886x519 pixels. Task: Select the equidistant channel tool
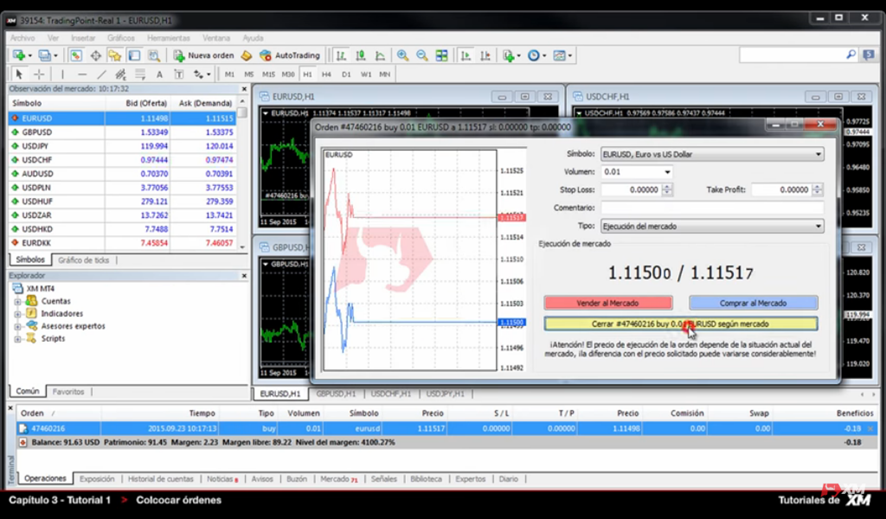[120, 74]
